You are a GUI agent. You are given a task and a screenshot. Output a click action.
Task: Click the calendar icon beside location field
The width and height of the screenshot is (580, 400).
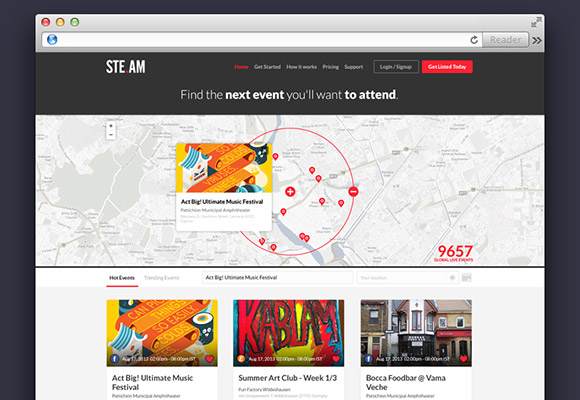tap(466, 278)
